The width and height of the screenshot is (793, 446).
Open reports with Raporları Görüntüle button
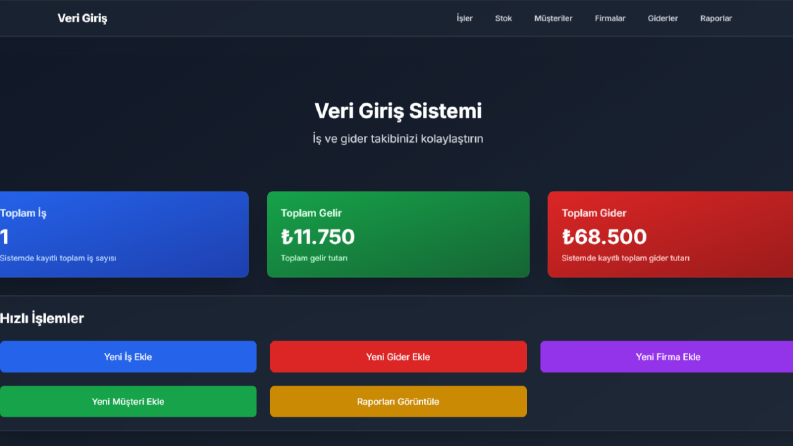(x=398, y=402)
